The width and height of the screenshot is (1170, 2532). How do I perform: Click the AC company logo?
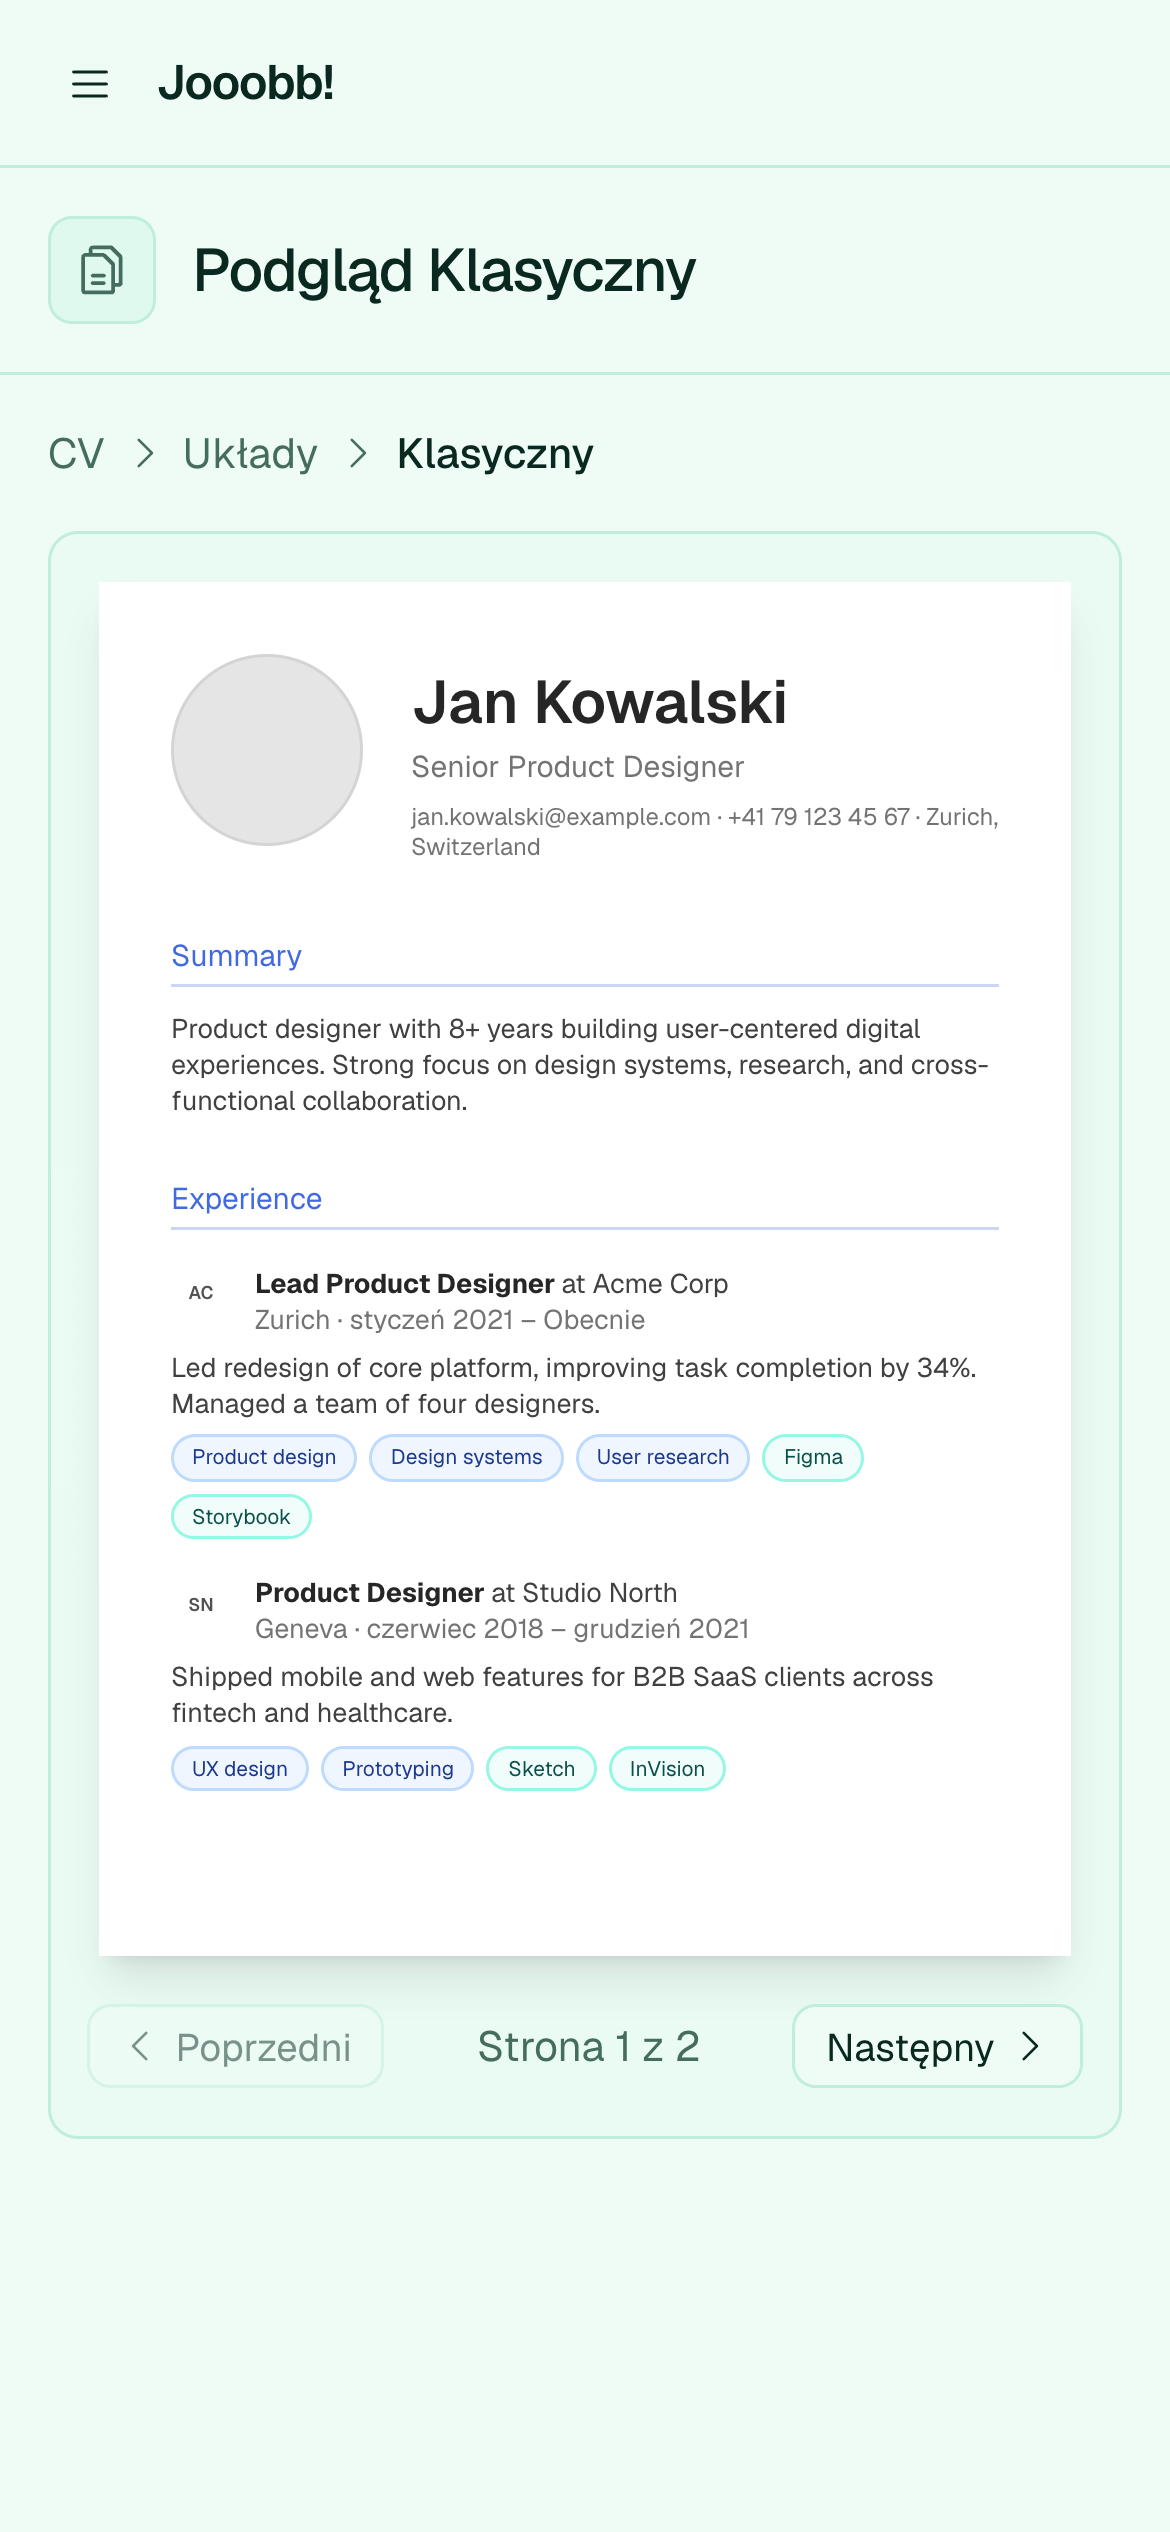click(201, 1293)
